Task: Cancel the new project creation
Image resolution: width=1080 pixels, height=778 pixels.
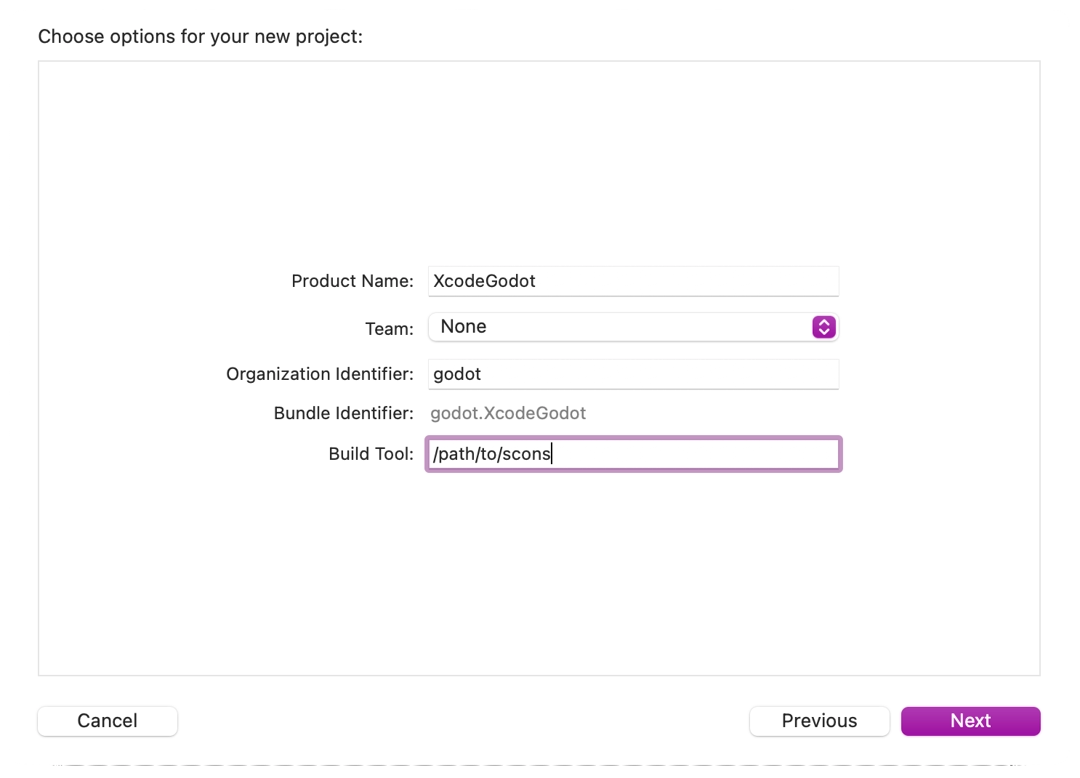Action: pyautogui.click(x=107, y=720)
